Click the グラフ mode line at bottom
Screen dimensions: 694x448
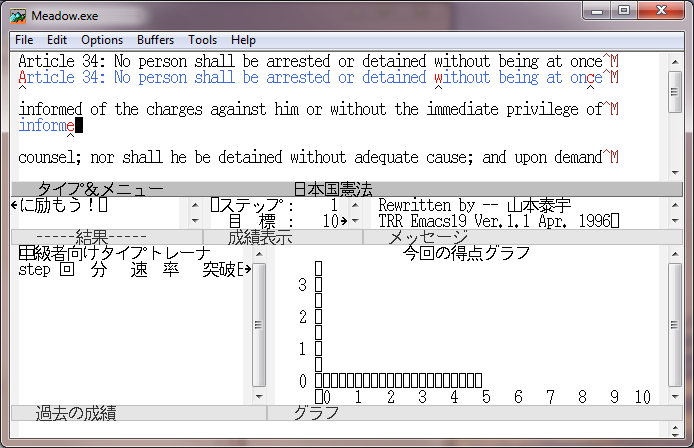[x=316, y=412]
